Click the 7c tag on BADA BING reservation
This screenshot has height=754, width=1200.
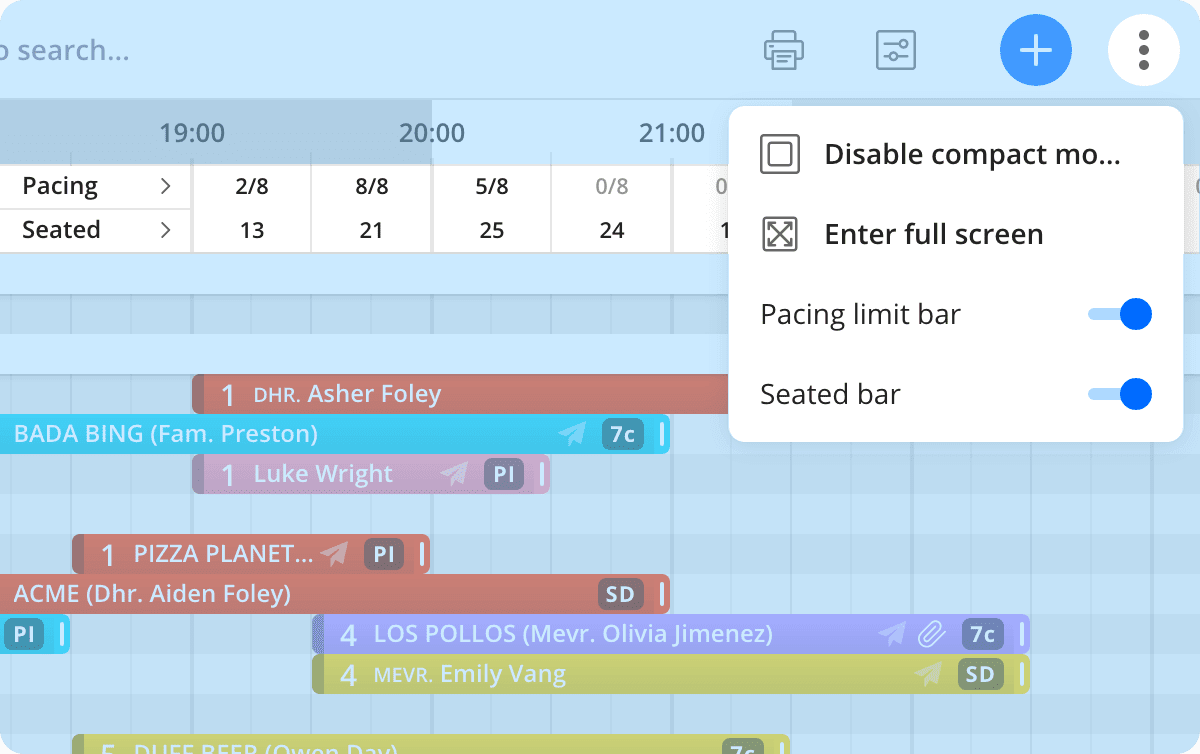point(622,434)
